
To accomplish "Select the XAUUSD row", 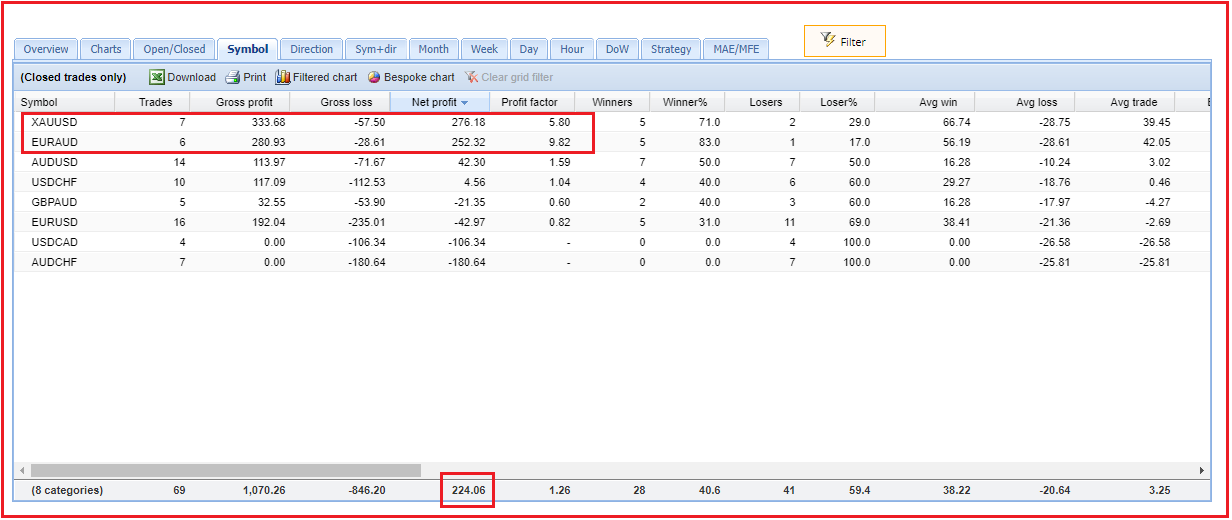I will coord(612,122).
